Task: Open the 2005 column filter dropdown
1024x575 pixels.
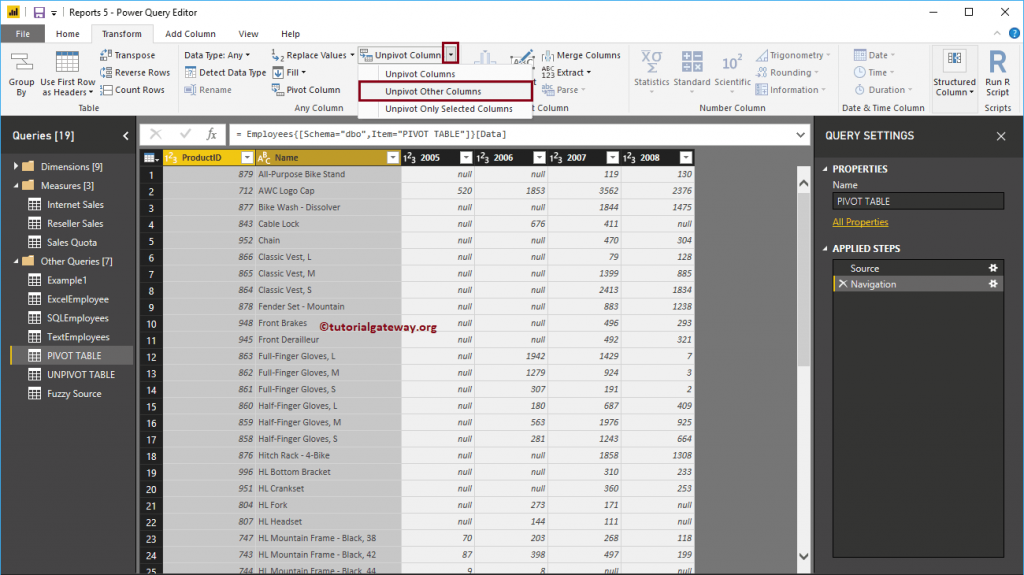Action: (x=466, y=157)
